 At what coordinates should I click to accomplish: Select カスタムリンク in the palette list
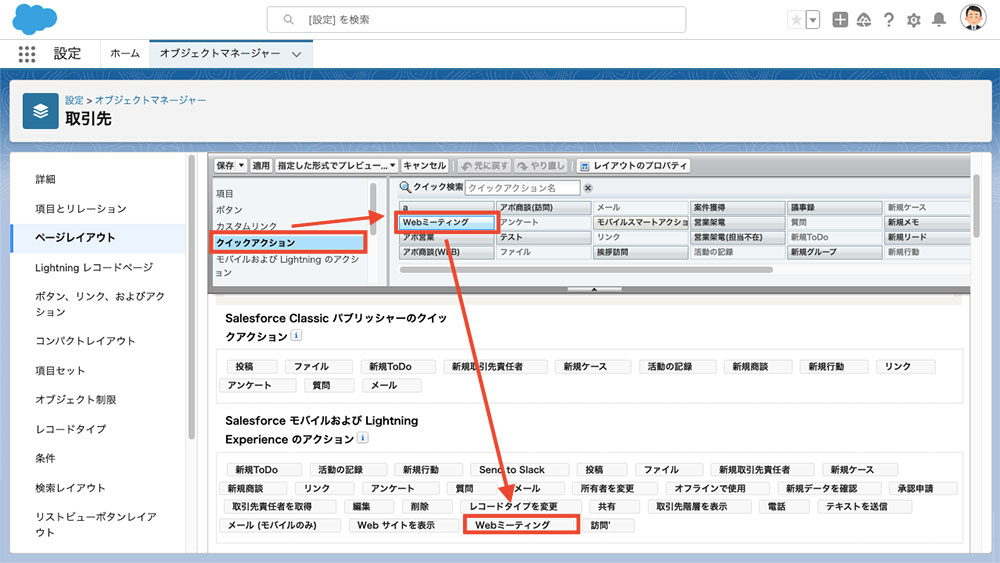coord(246,226)
